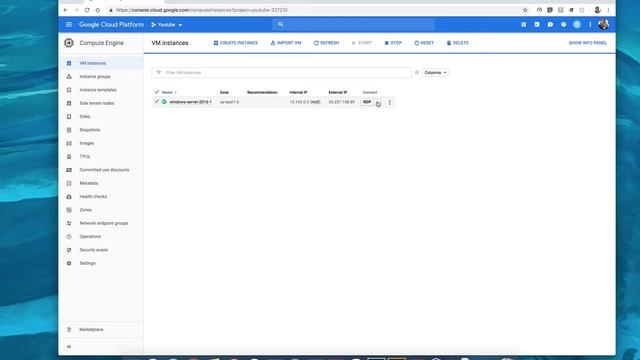Refresh the VM instances list
640x360 pixels.
[x=326, y=43]
